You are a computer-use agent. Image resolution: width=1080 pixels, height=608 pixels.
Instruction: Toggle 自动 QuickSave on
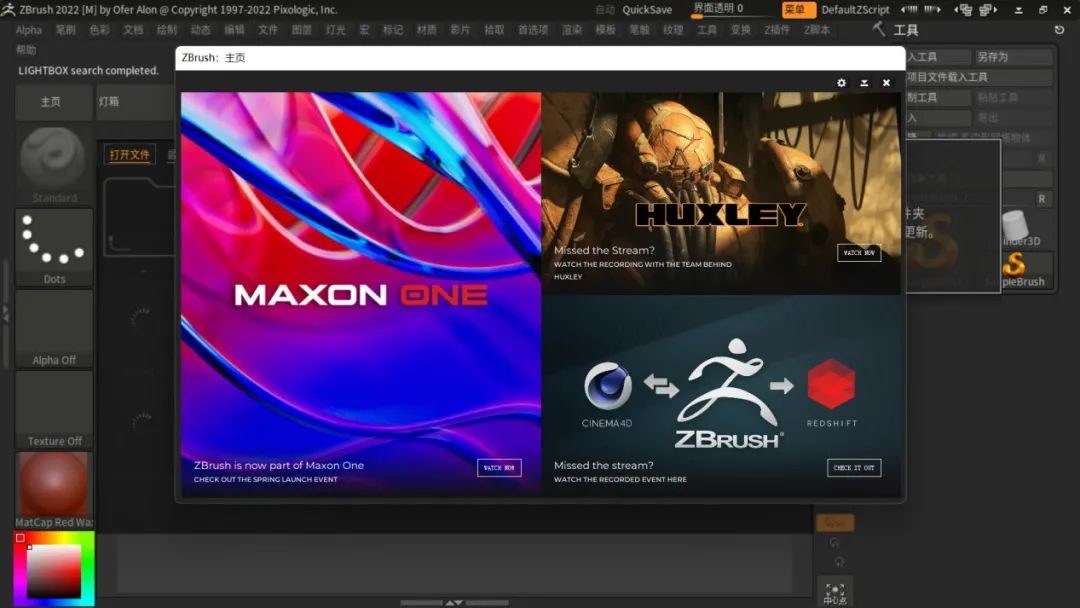click(x=604, y=9)
